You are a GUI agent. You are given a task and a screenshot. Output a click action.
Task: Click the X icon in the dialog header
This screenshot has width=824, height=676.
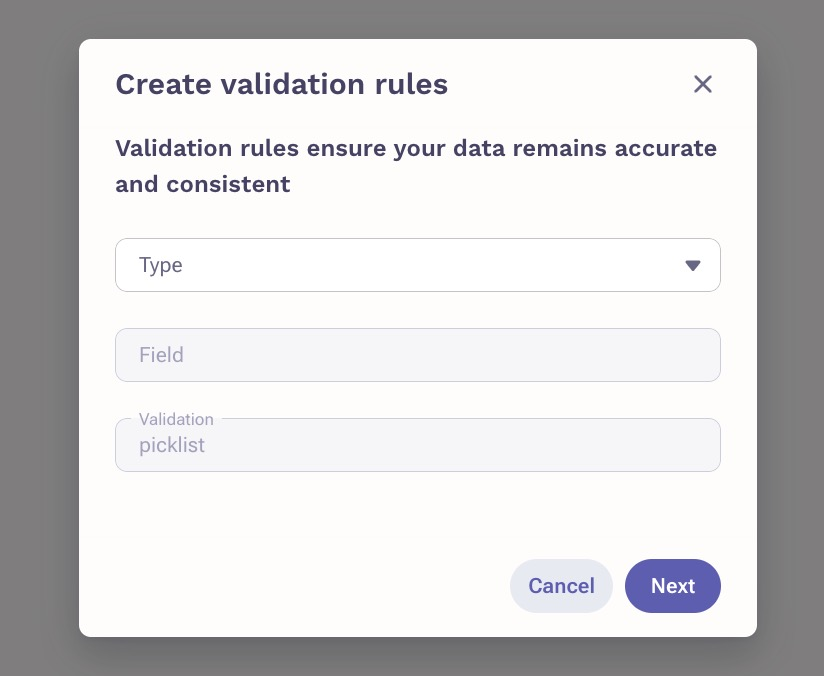coord(703,84)
